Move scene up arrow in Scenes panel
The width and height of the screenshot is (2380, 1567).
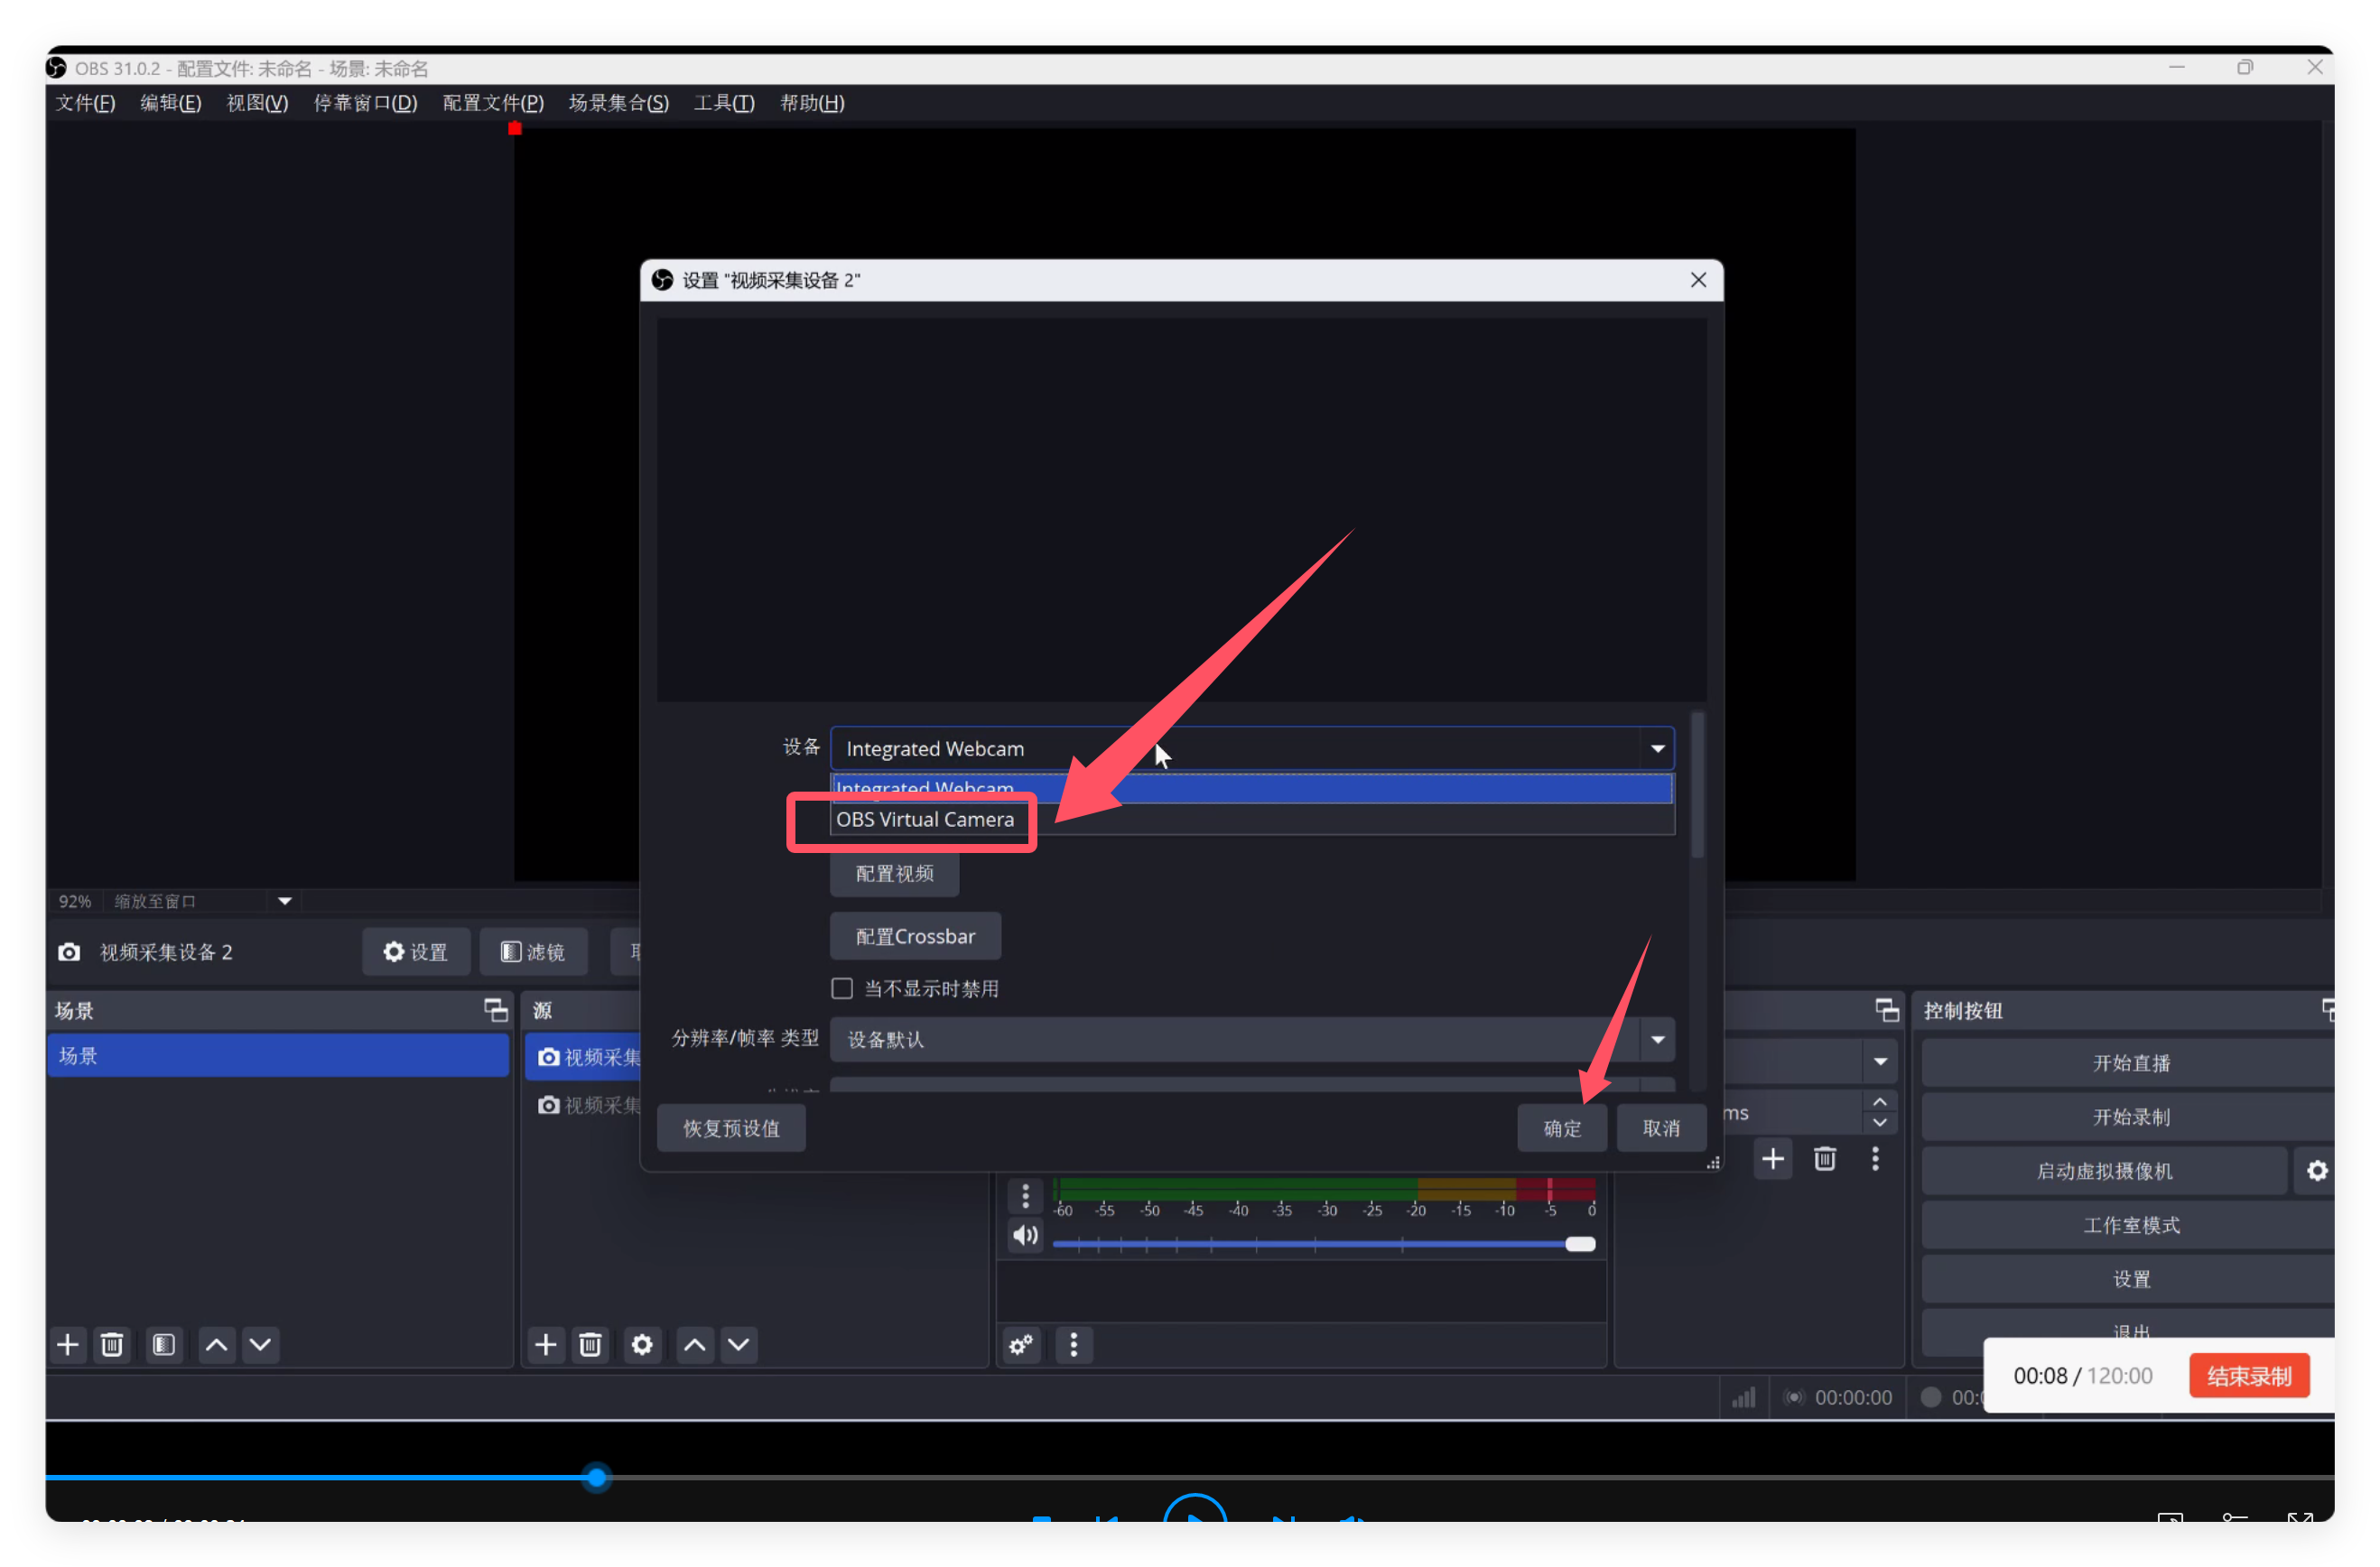(216, 1344)
